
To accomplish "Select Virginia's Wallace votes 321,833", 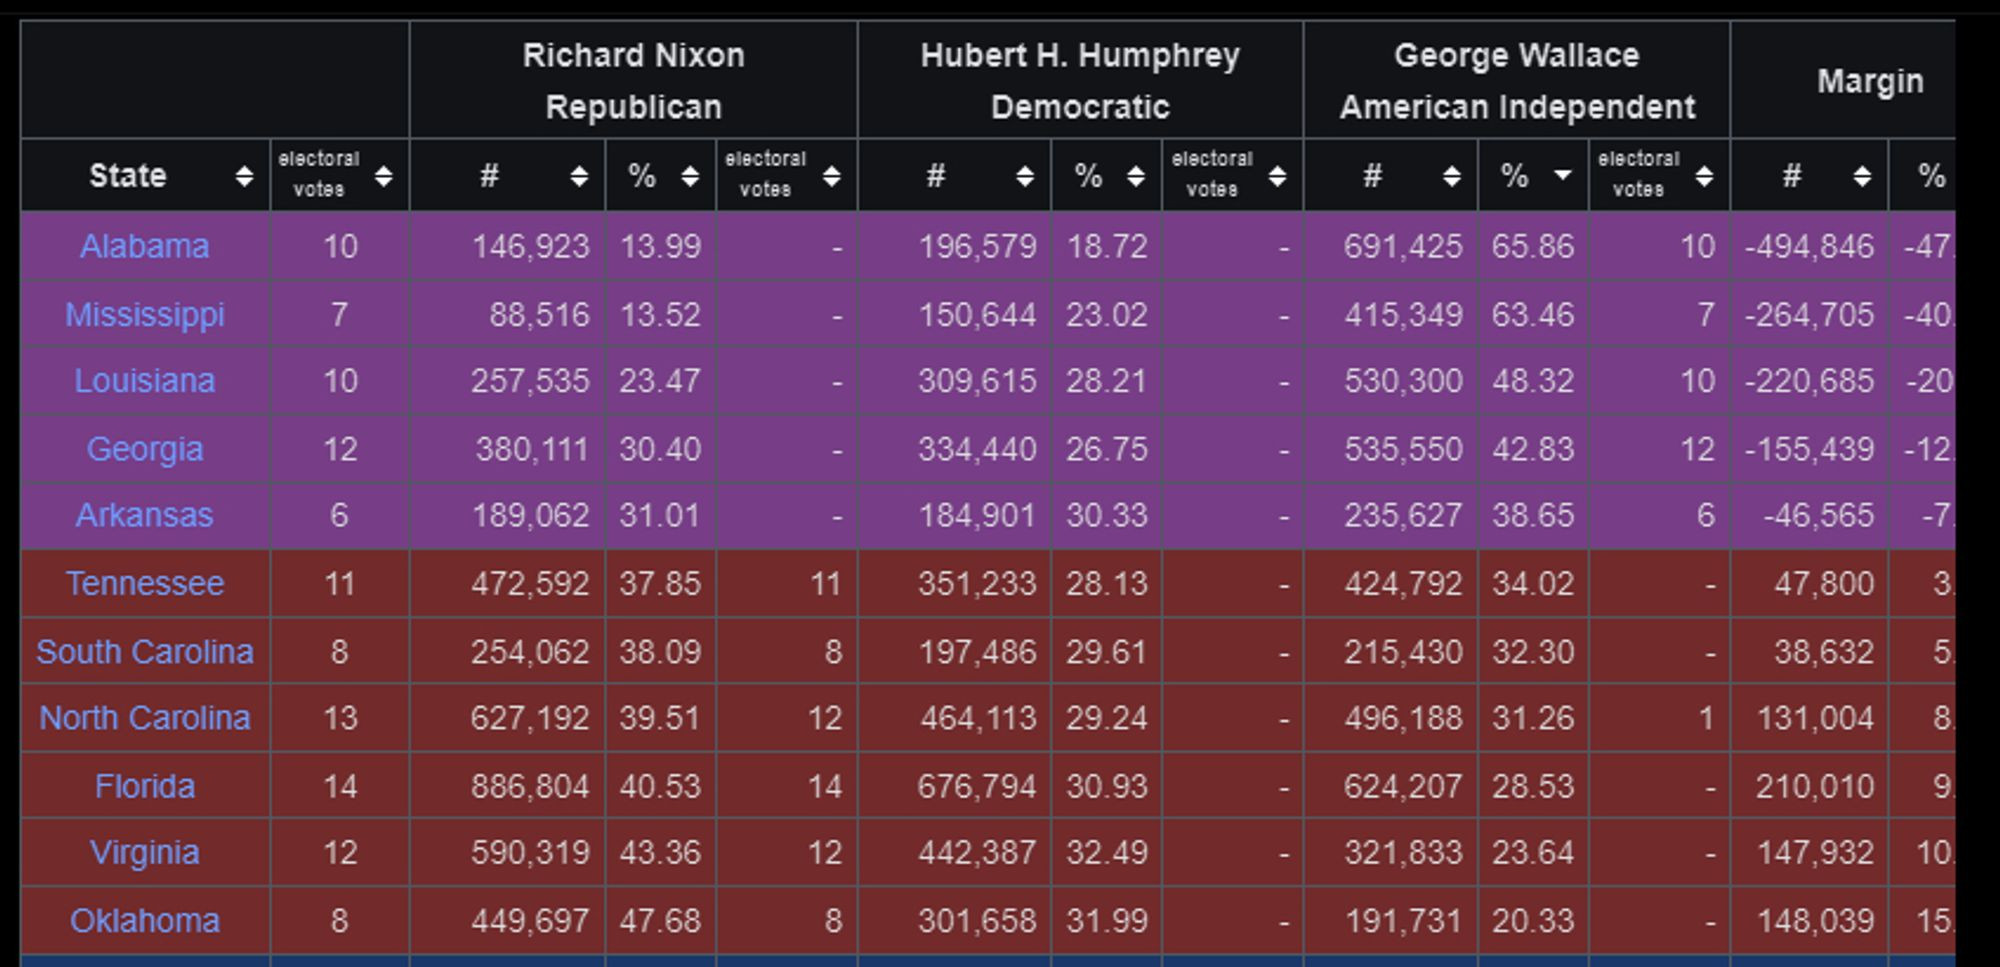I will [1403, 853].
